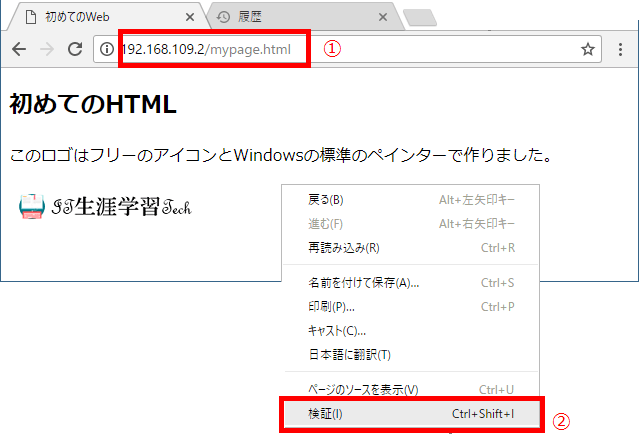
Task: Close the 初めてのWeb tab
Action: click(190, 17)
